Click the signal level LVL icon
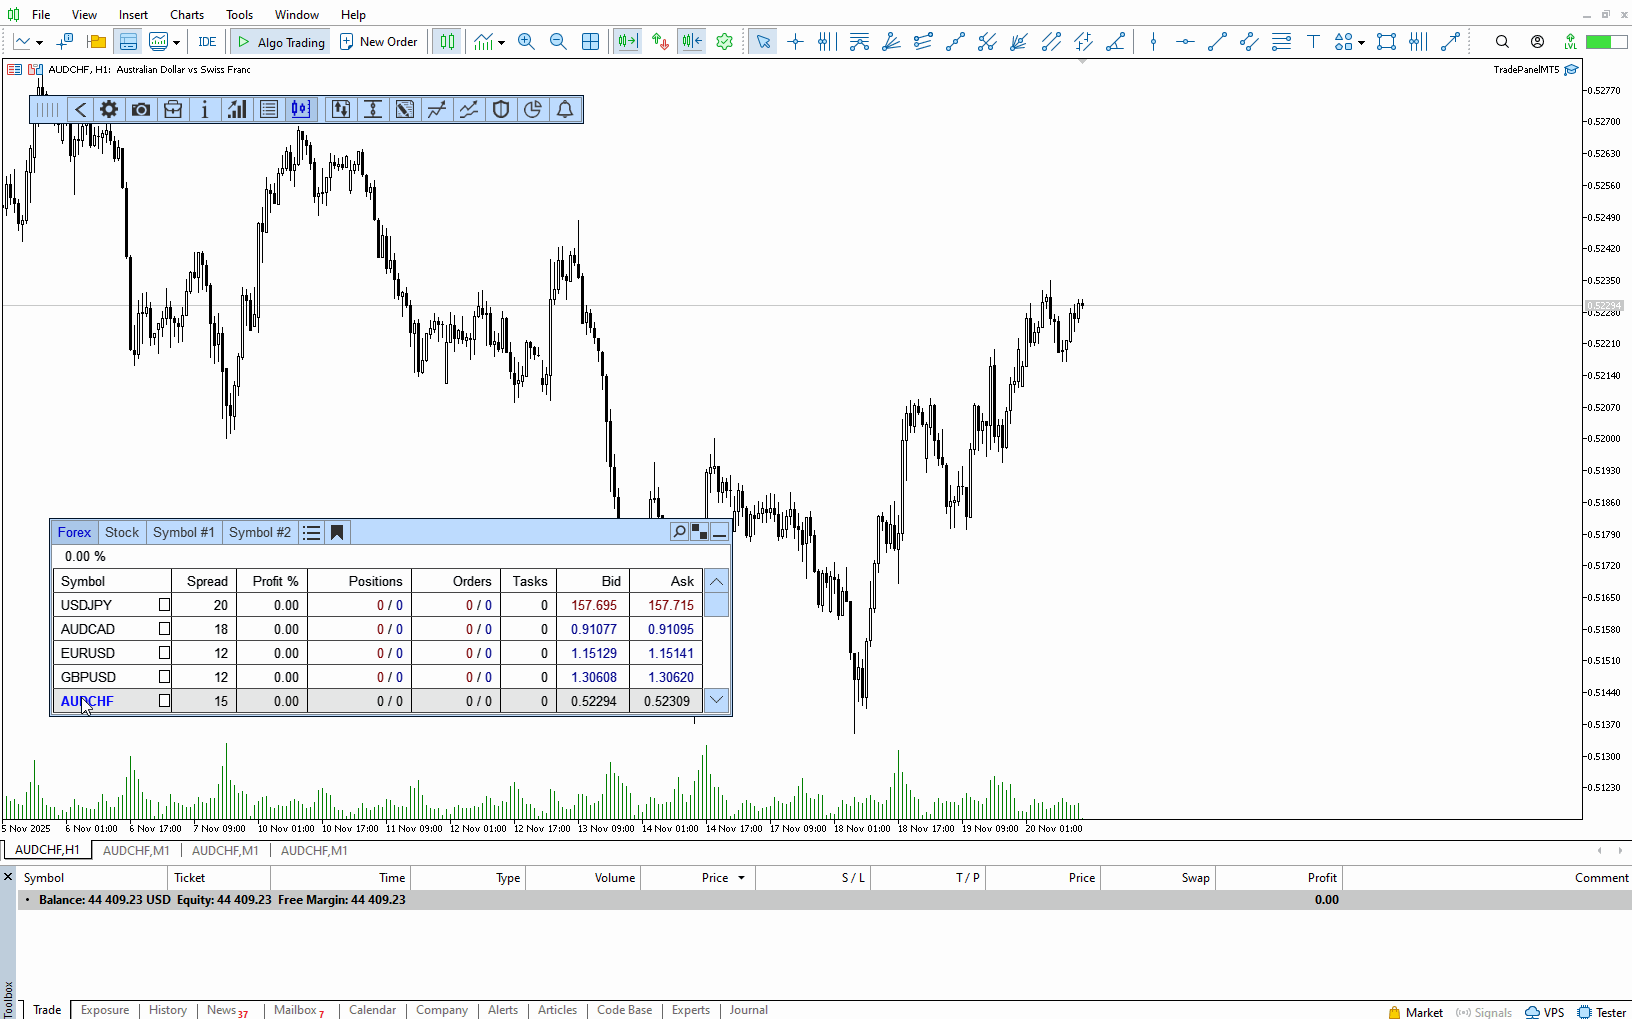This screenshot has height=1019, width=1632. pyautogui.click(x=1571, y=42)
